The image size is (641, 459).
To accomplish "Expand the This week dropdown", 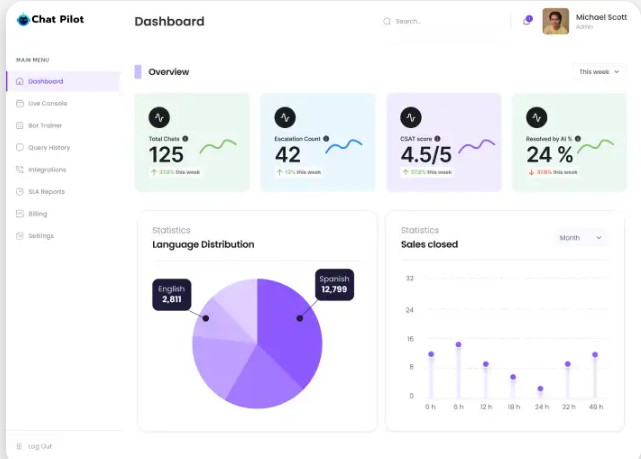I will (x=599, y=72).
